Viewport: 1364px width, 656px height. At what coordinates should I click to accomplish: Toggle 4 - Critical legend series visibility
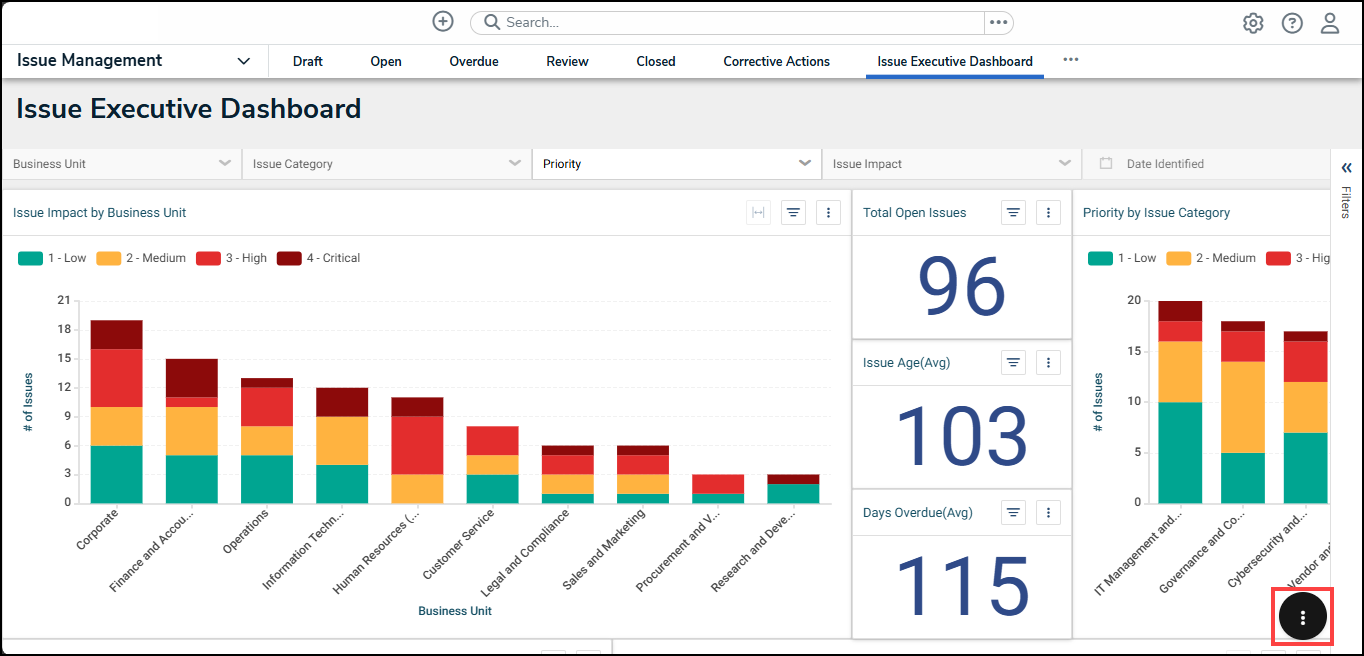[319, 258]
